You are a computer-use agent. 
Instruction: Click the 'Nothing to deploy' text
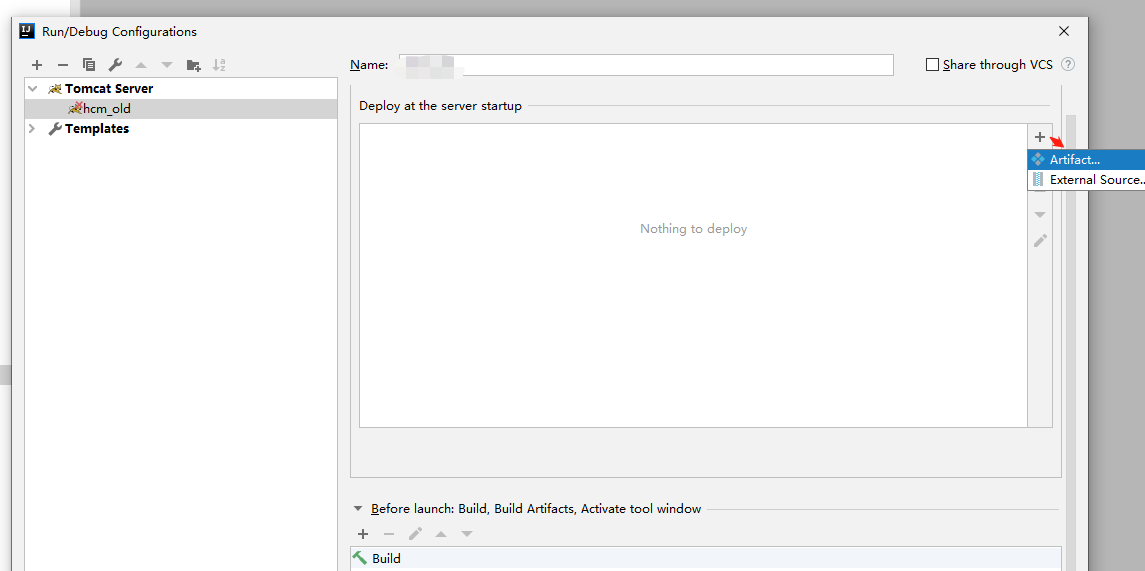(x=694, y=229)
